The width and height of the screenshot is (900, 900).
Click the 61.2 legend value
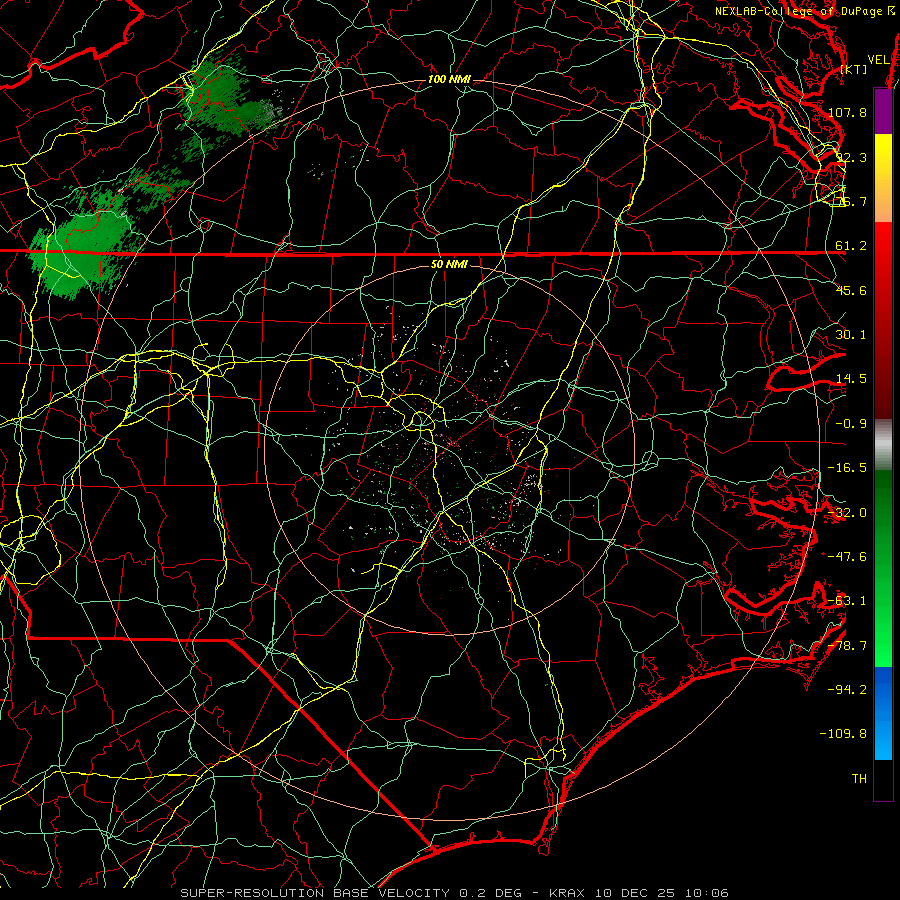click(x=851, y=246)
